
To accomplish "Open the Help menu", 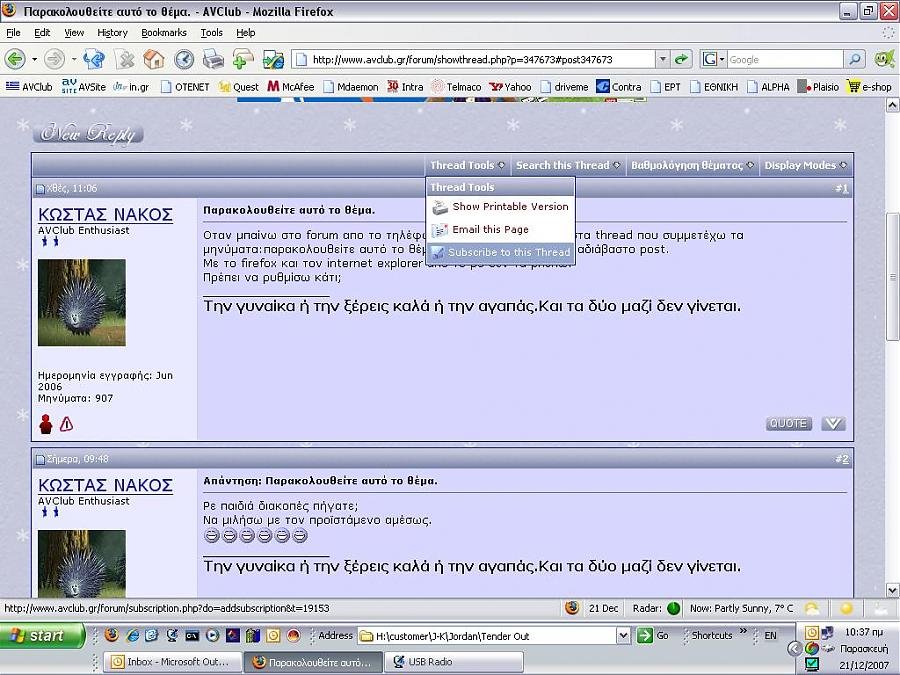I will click(246, 33).
